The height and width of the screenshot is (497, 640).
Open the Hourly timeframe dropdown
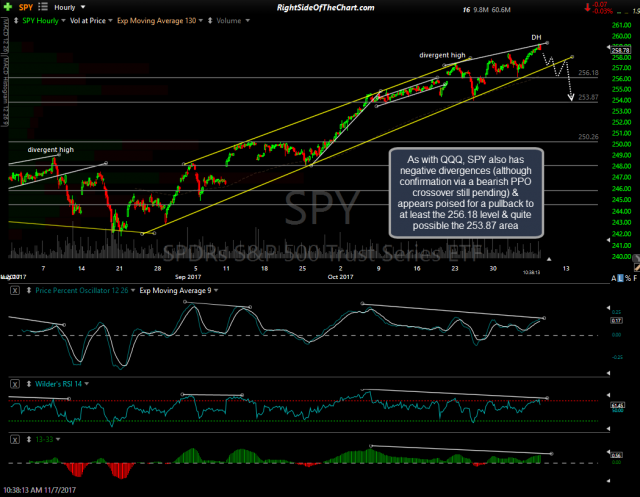(83, 7)
